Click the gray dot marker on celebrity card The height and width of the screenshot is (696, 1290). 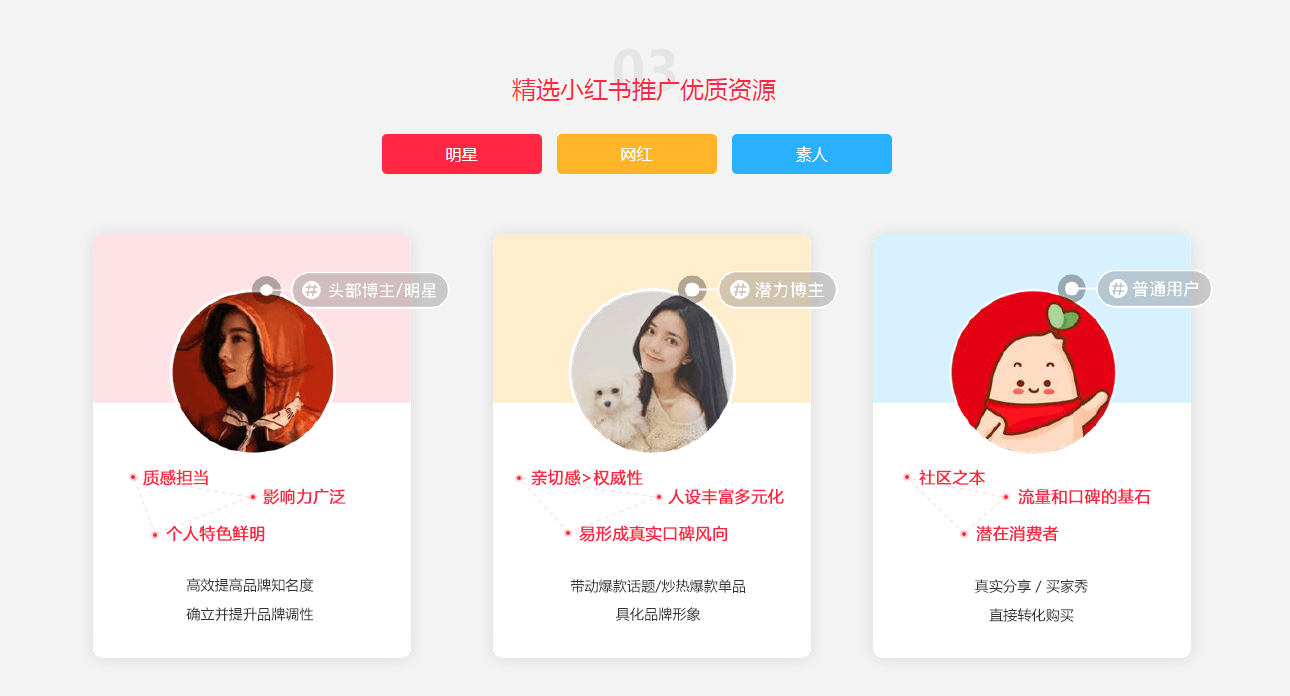click(x=266, y=290)
